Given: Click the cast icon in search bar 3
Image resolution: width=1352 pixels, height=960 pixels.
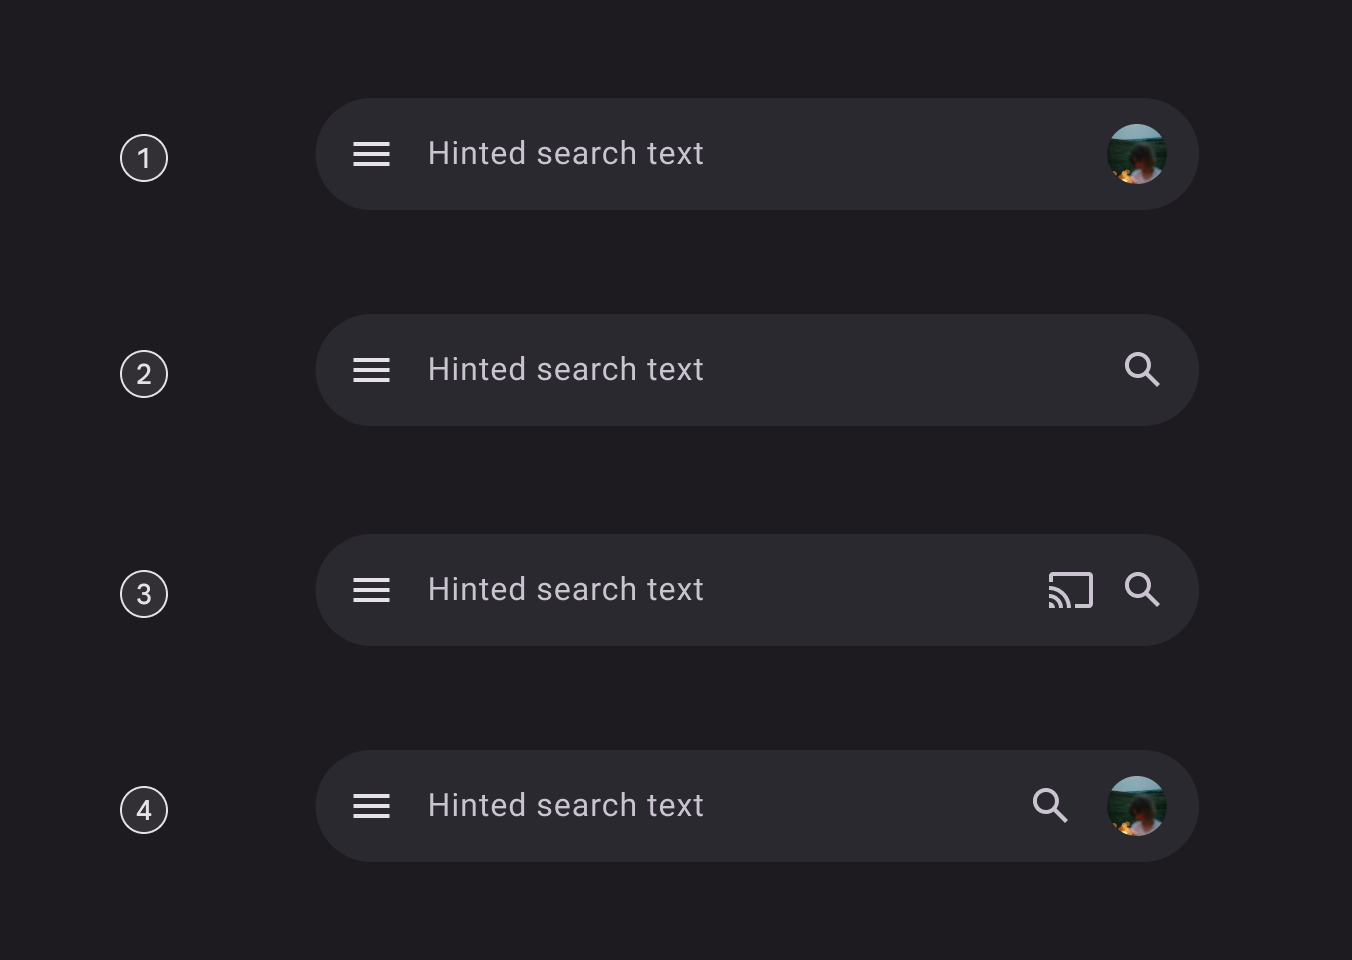Looking at the screenshot, I should (1070, 590).
